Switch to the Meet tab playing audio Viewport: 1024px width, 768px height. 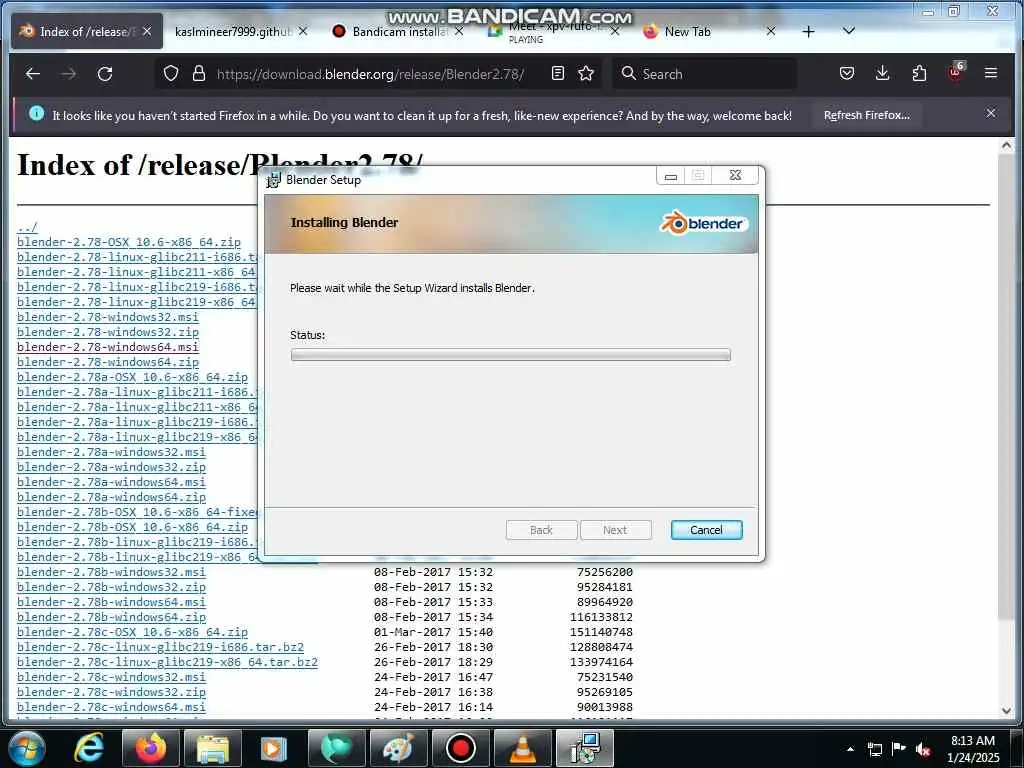pyautogui.click(x=552, y=31)
